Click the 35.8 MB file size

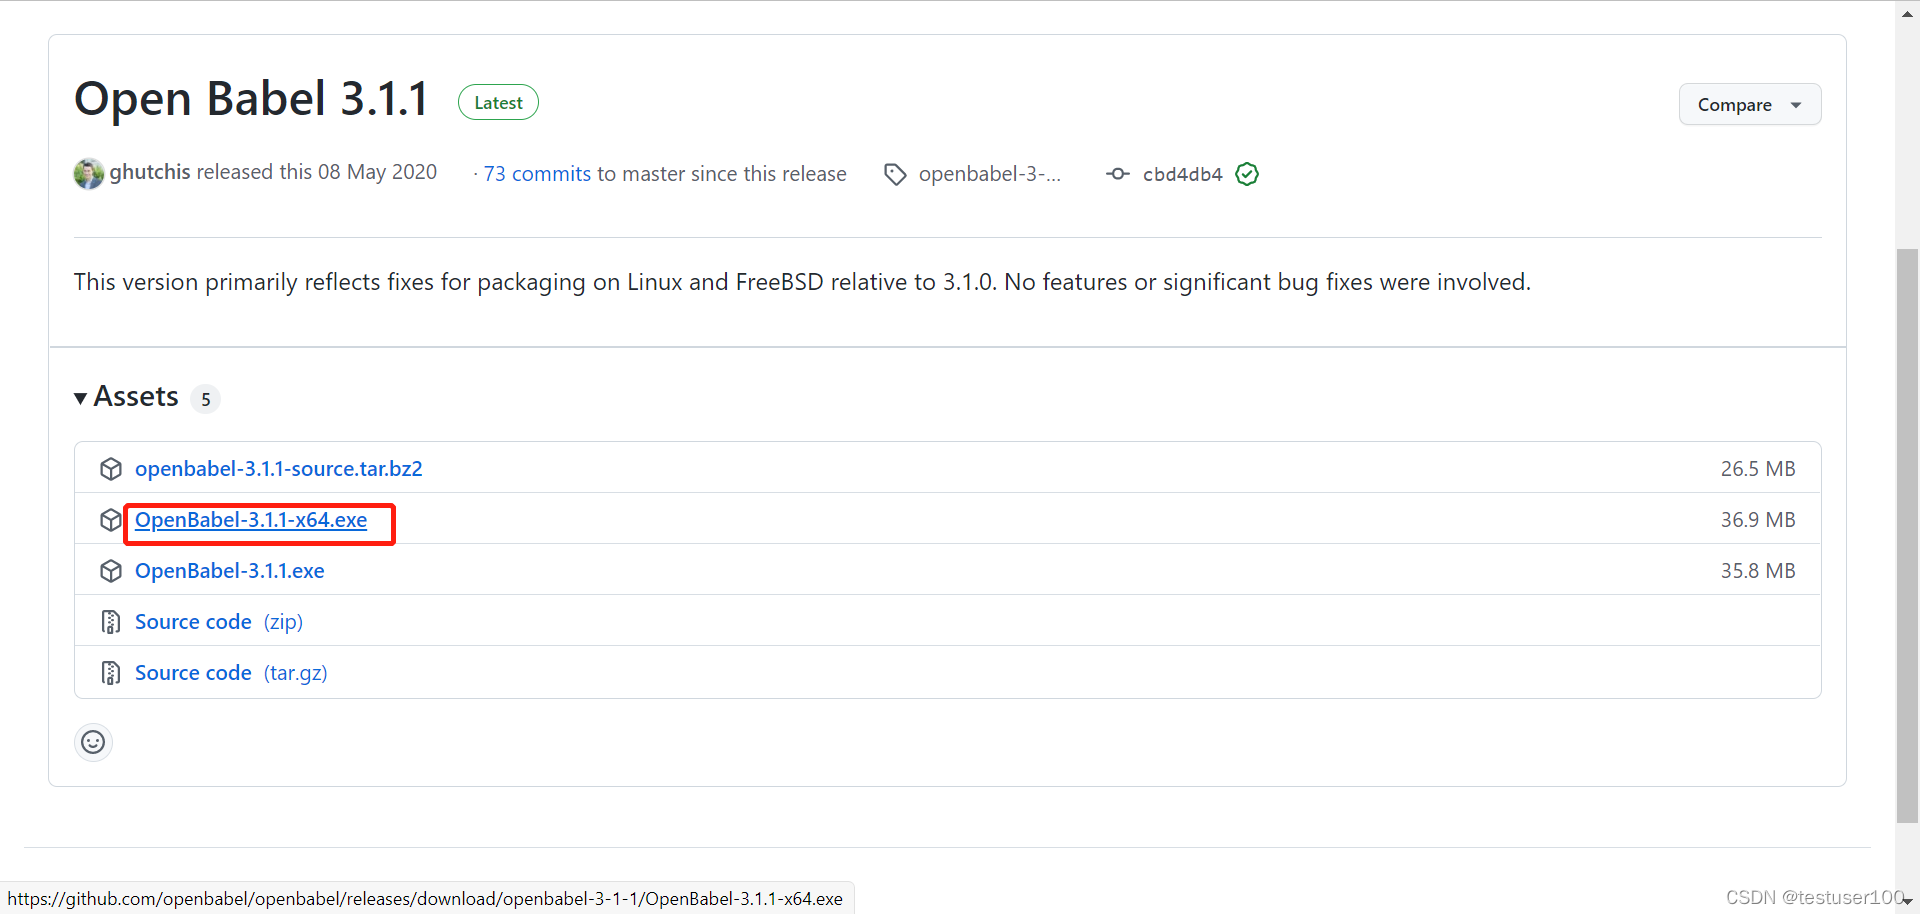(1757, 571)
